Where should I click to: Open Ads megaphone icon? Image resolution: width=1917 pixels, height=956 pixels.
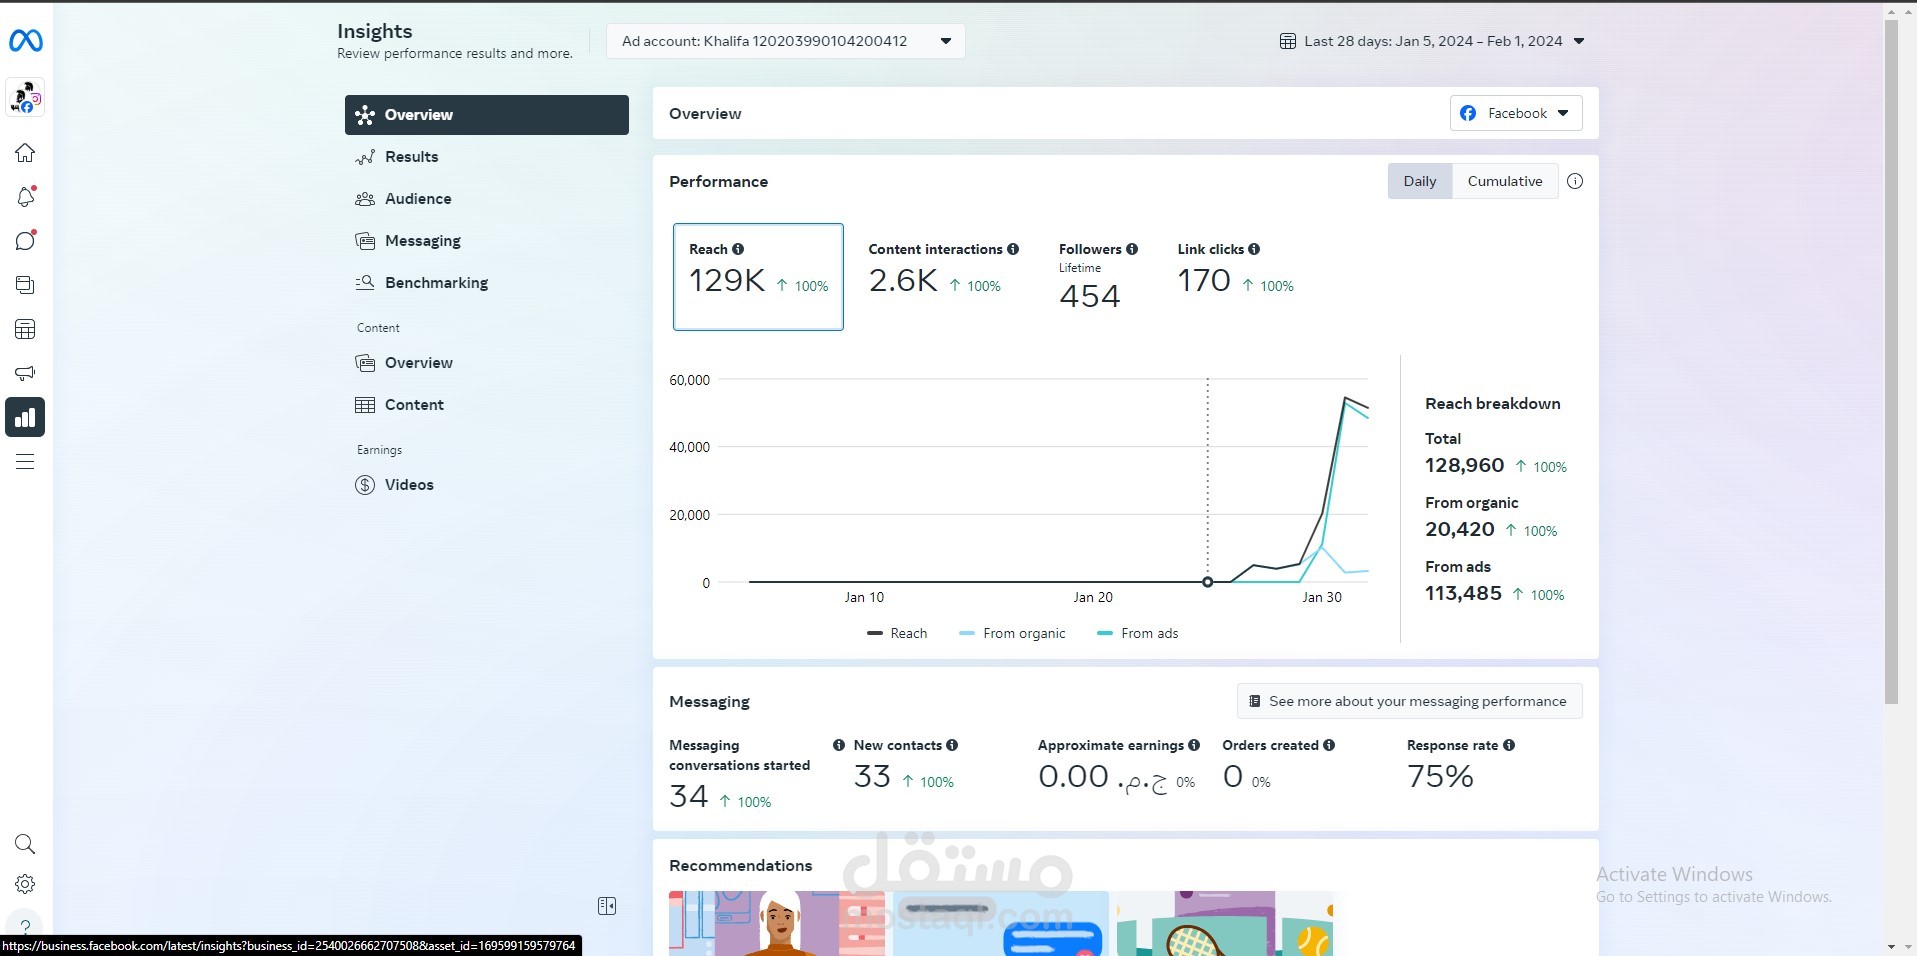point(25,373)
